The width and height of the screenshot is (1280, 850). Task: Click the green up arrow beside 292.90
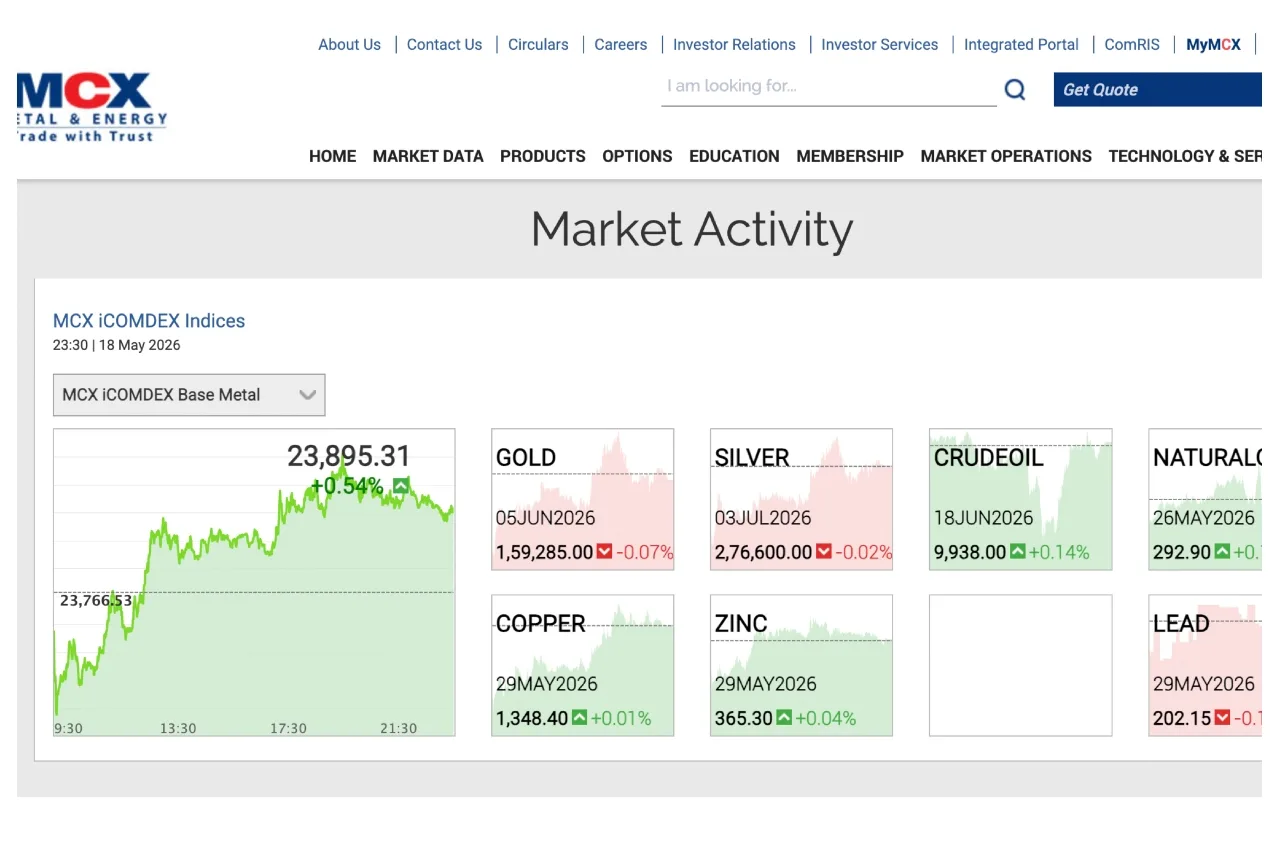coord(1222,552)
